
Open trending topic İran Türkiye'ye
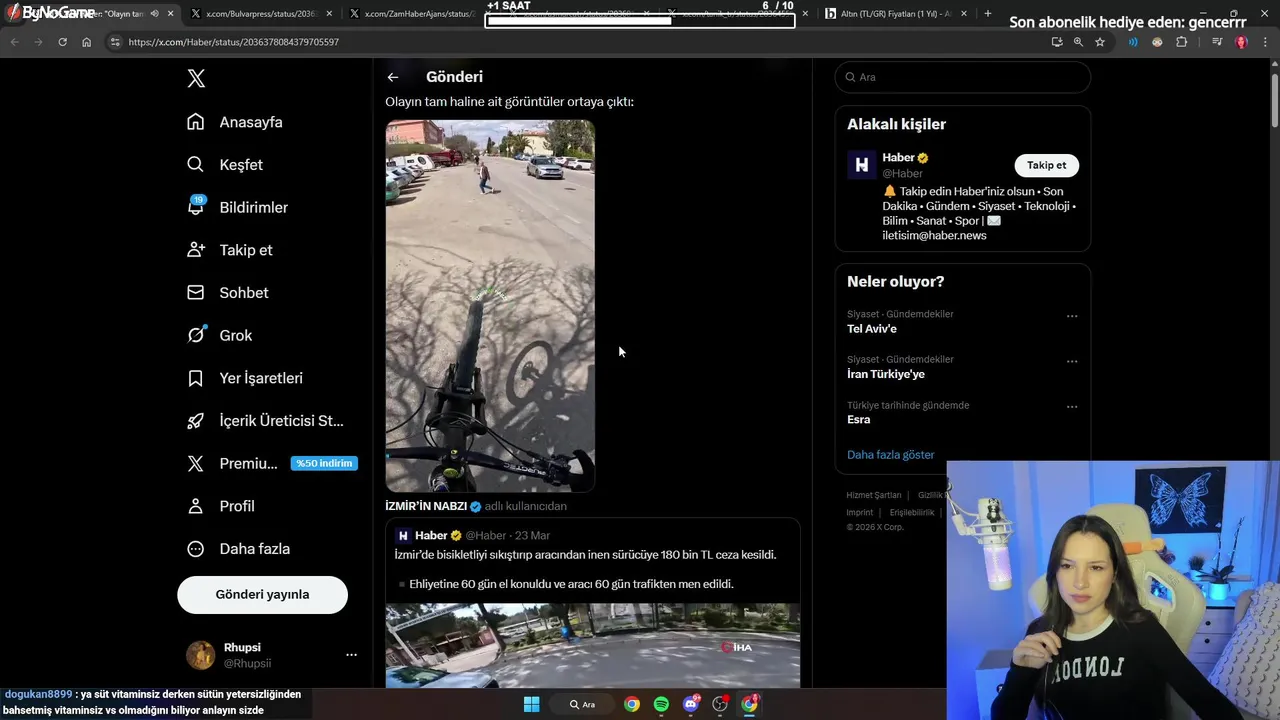886,374
